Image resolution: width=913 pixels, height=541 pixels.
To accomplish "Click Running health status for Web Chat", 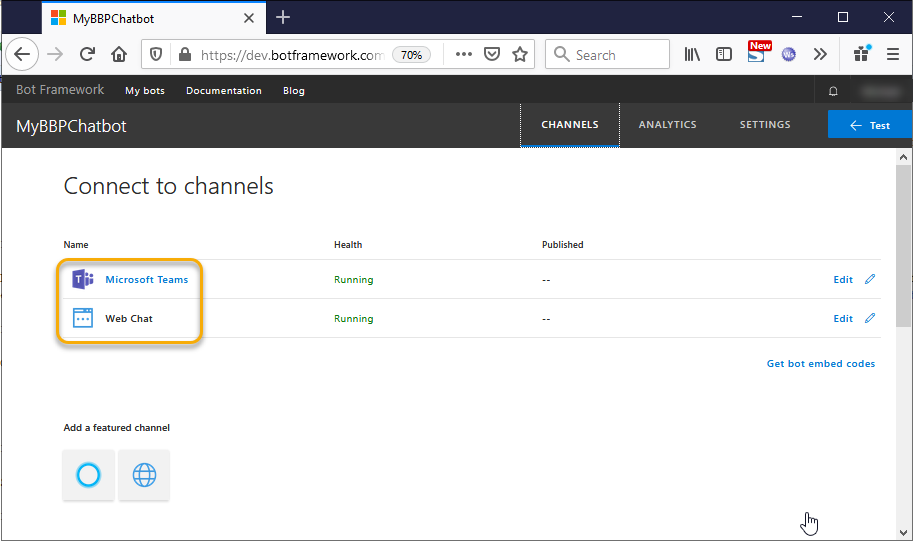I will [x=353, y=319].
